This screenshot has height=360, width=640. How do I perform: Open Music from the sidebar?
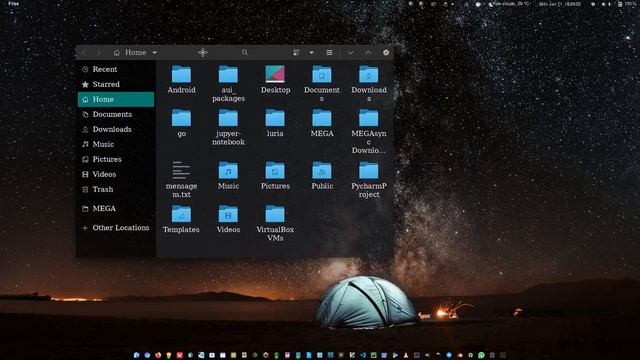(116, 144)
